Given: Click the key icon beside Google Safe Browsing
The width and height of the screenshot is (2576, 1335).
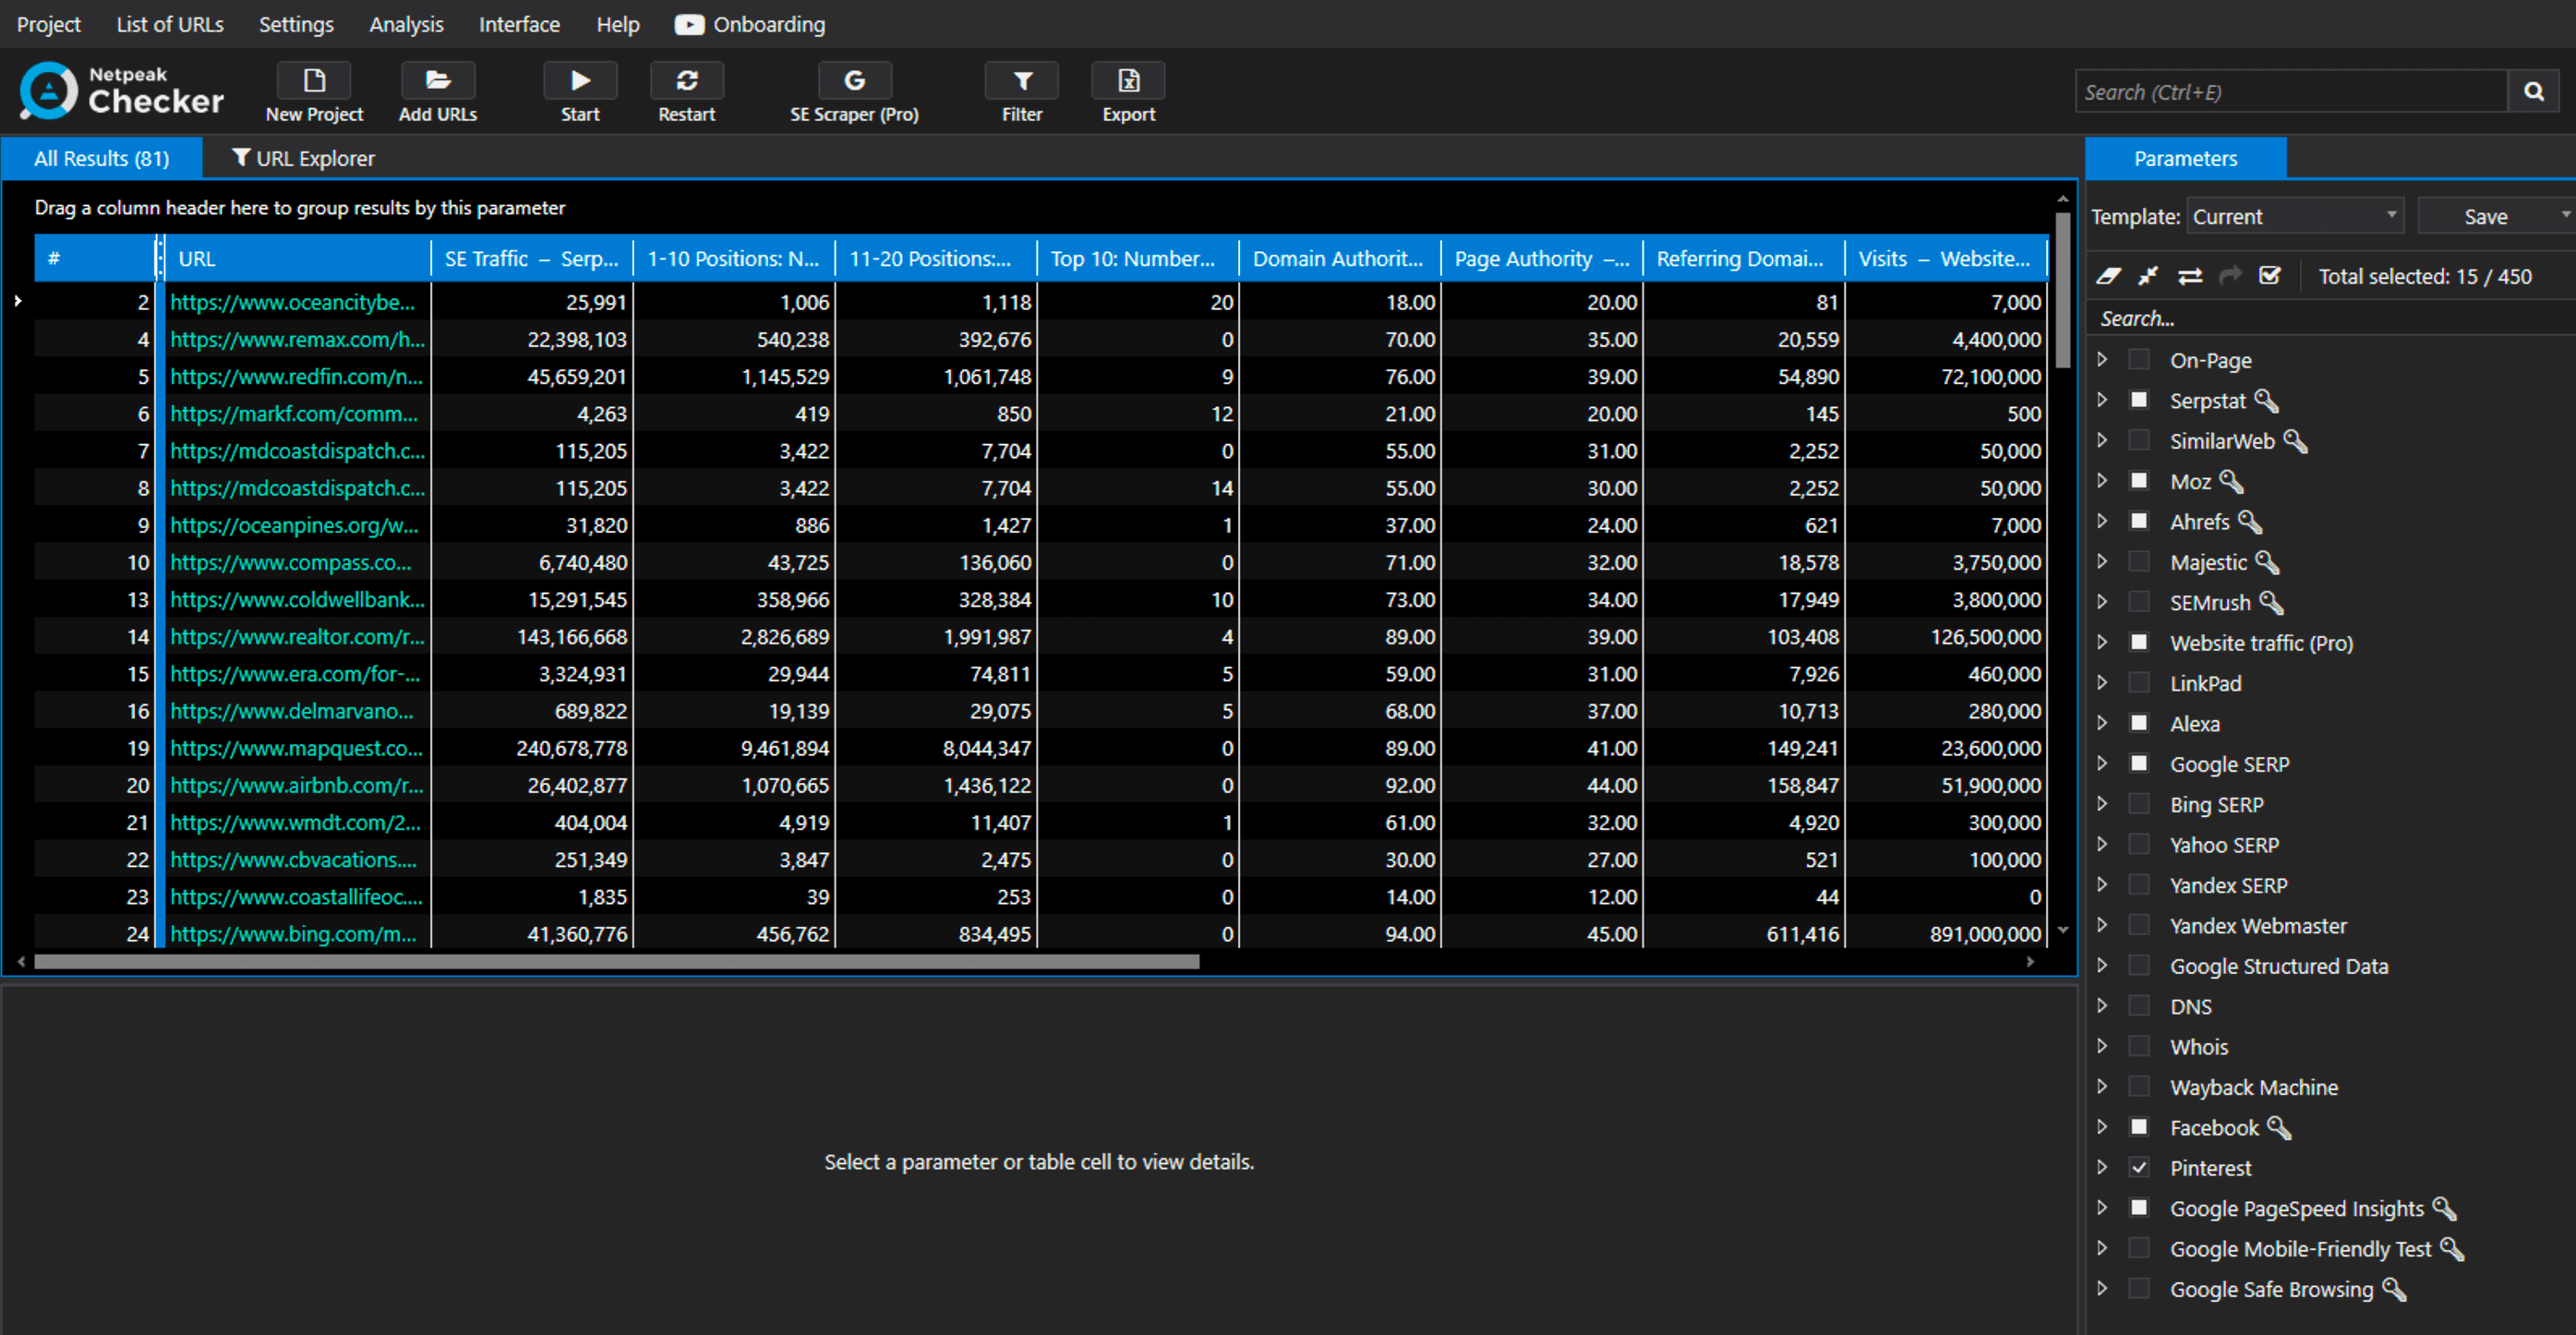Looking at the screenshot, I should click(x=2394, y=1290).
